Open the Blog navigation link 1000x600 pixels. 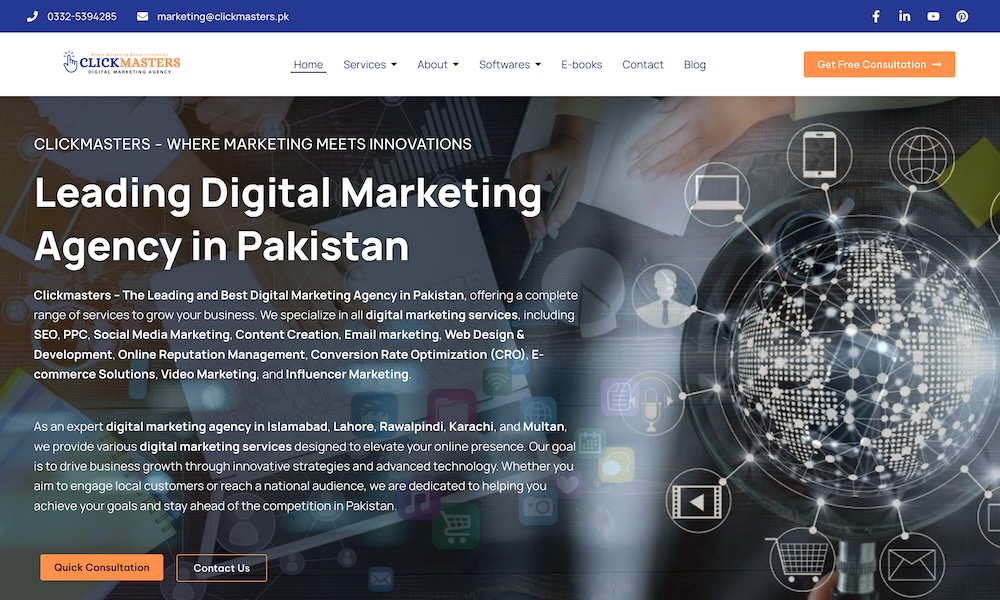(x=695, y=64)
